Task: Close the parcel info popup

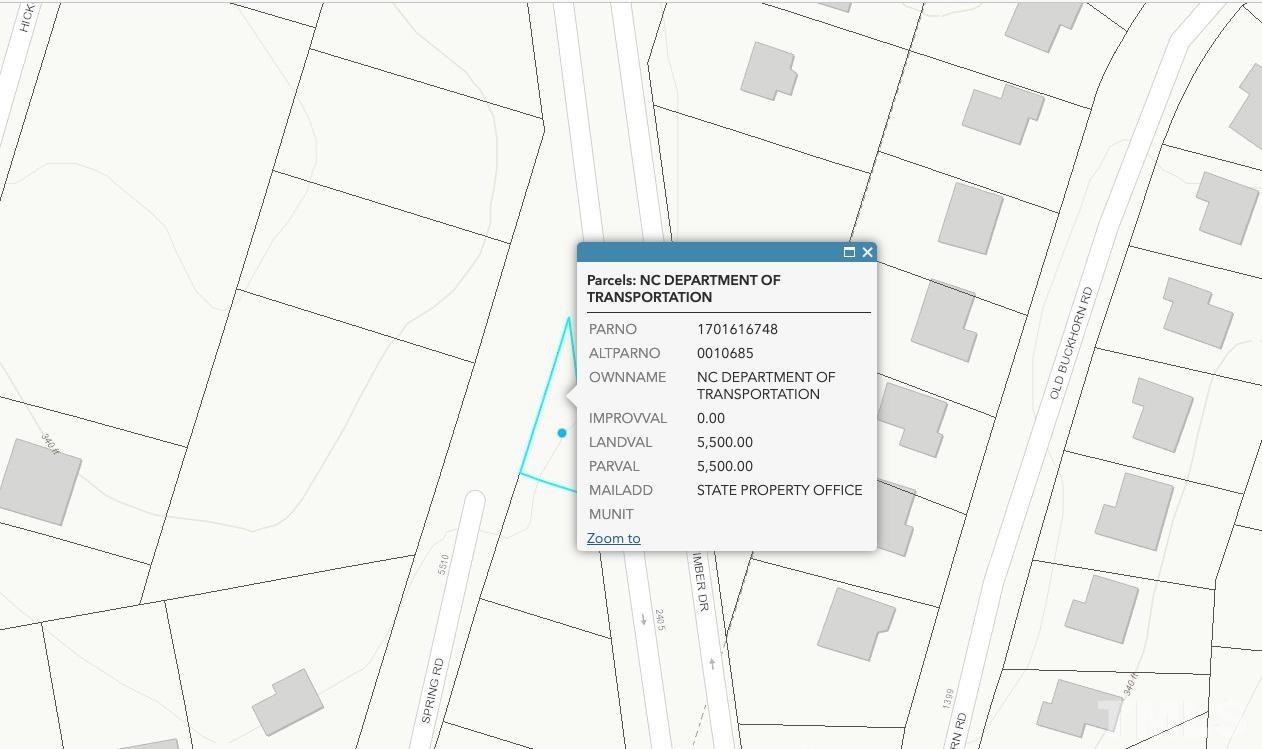Action: tap(867, 252)
